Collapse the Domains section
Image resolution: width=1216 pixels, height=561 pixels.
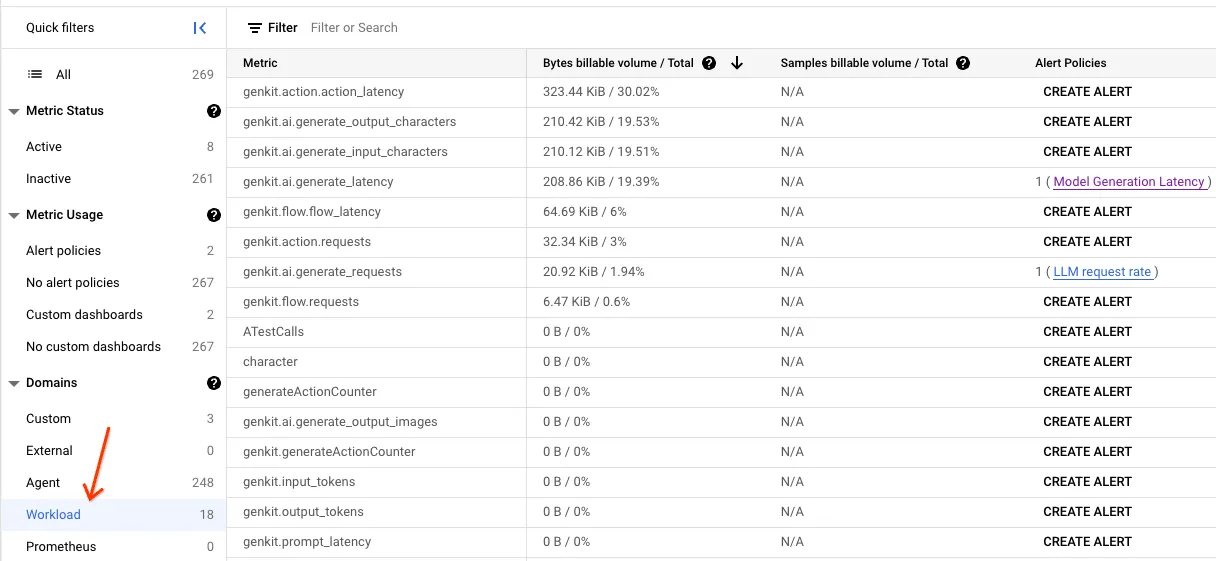[x=14, y=383]
